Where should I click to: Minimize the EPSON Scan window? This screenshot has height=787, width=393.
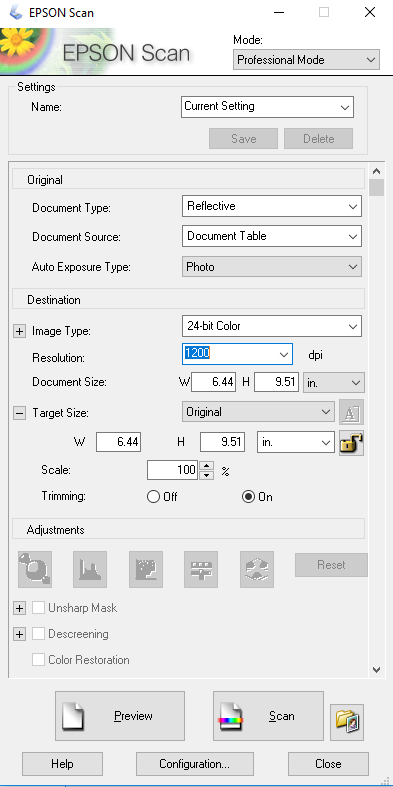click(x=279, y=13)
